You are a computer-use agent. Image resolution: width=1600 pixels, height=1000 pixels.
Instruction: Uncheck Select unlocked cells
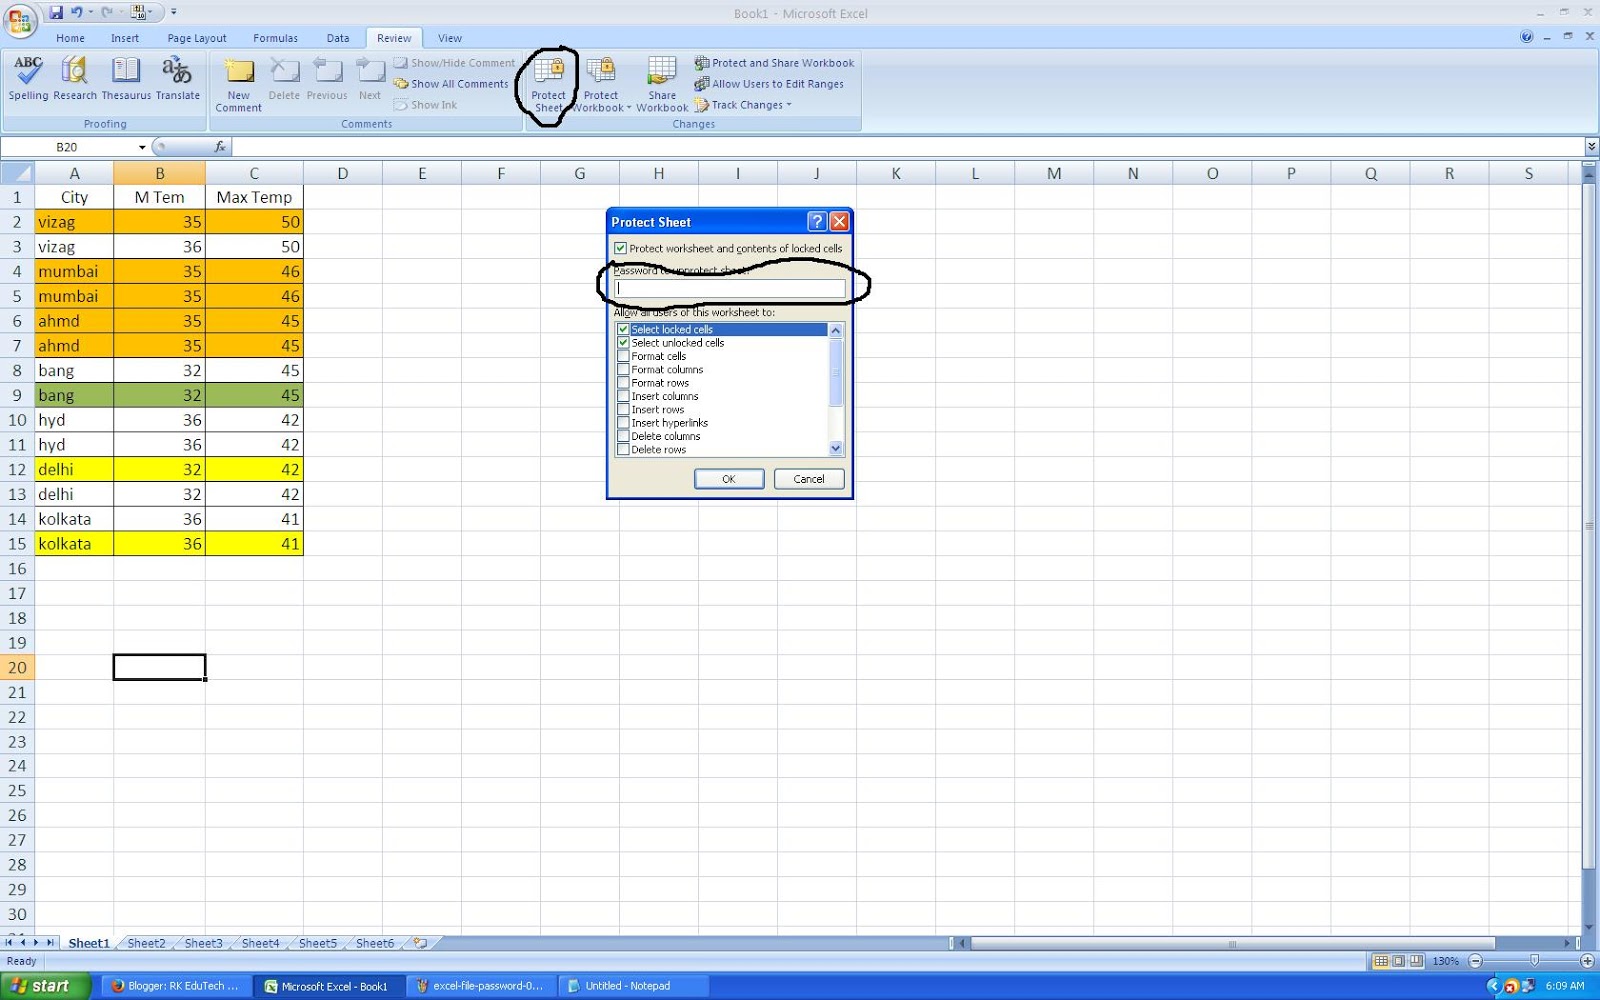[624, 342]
